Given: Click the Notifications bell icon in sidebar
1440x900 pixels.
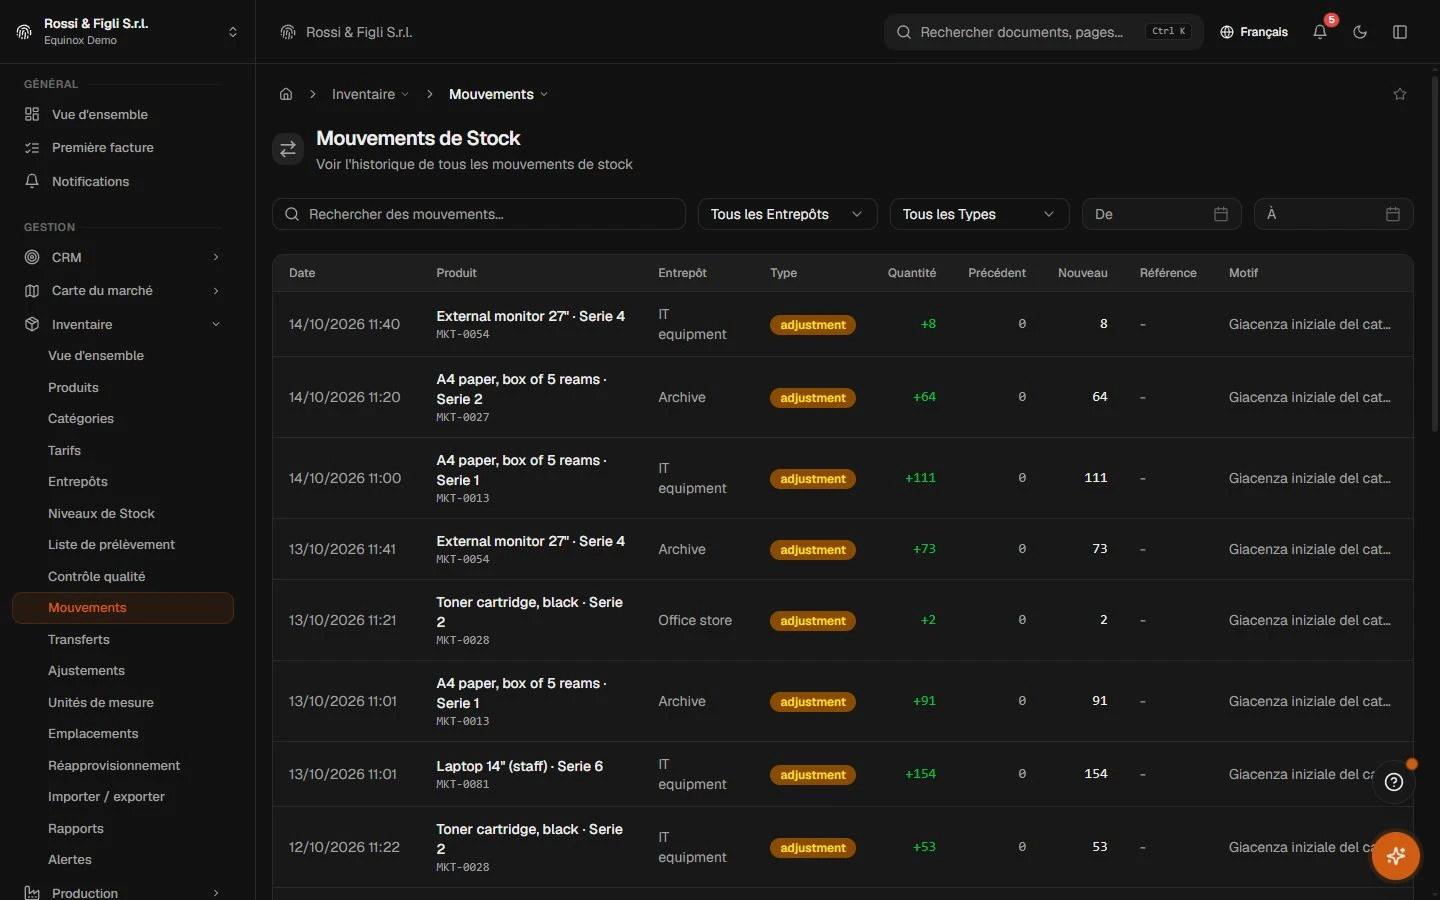Looking at the screenshot, I should tap(32, 181).
